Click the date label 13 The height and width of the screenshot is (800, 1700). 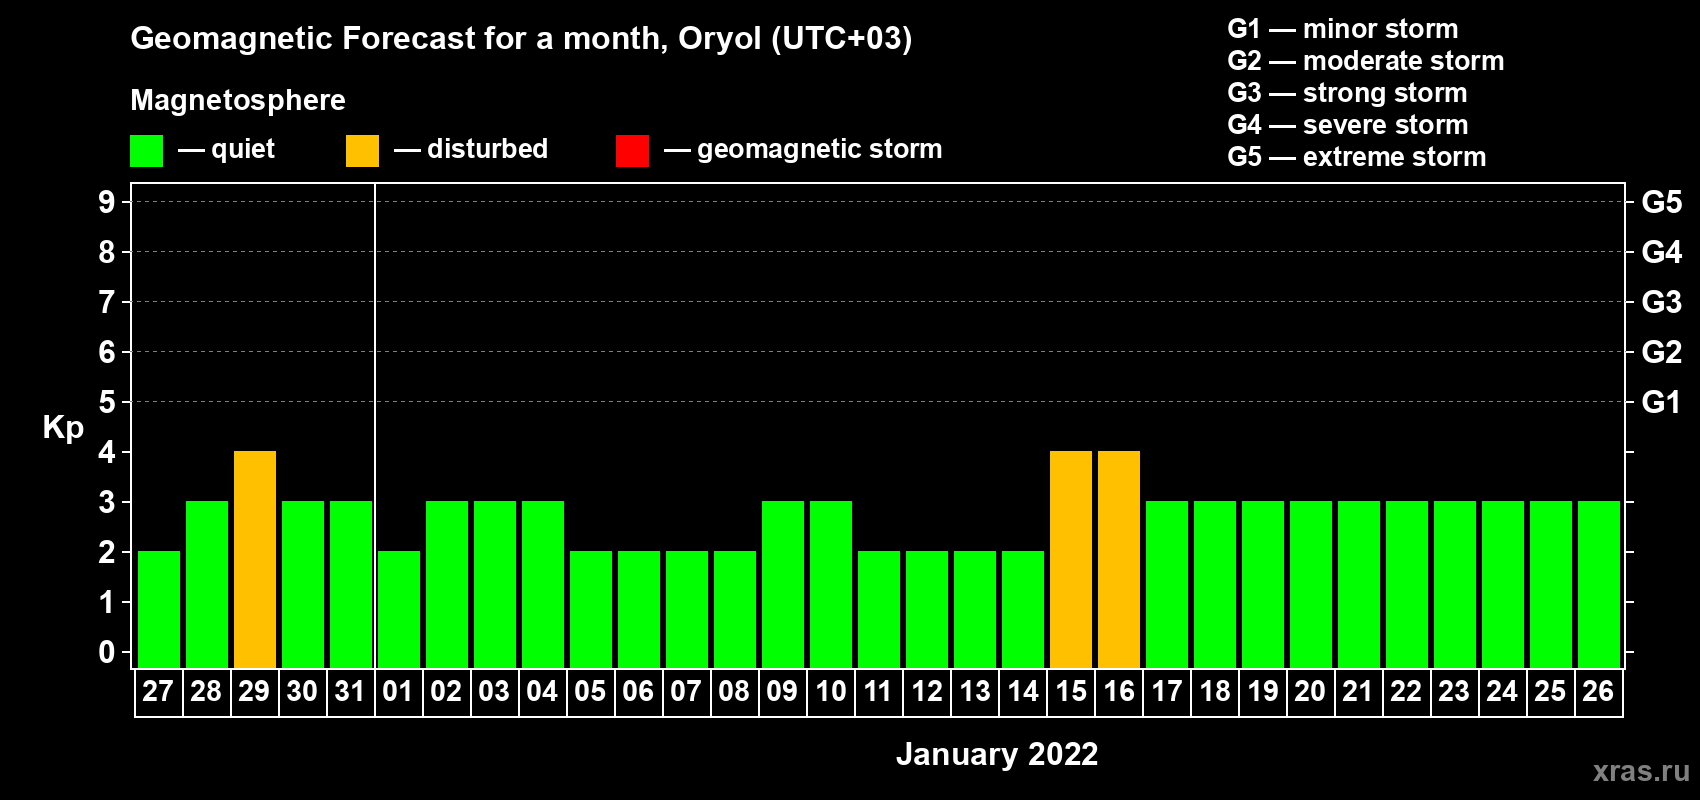pyautogui.click(x=974, y=692)
